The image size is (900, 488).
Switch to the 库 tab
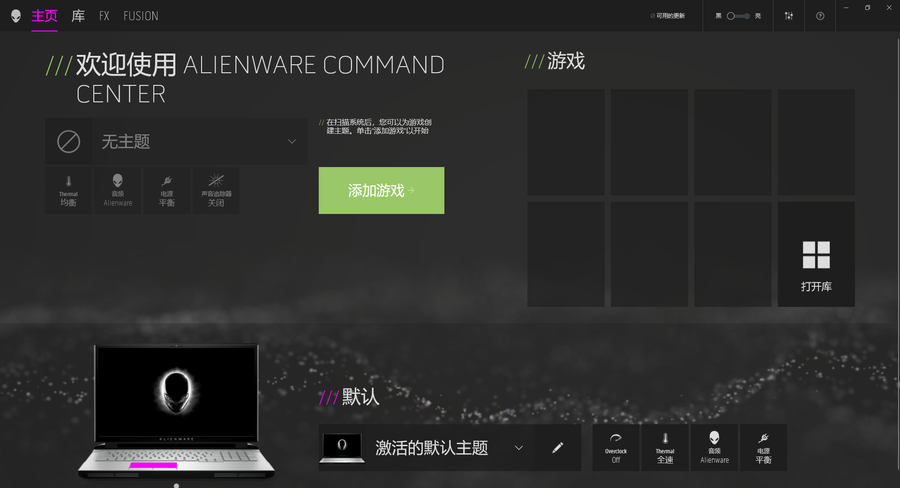(x=78, y=16)
